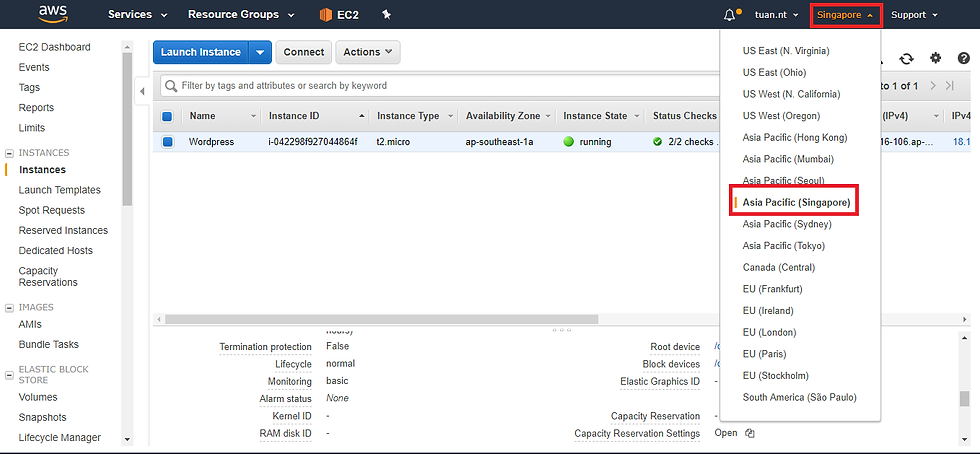Collapse the INSTANCES sidebar section
Viewport: 980px width, 454px height.
[9, 153]
